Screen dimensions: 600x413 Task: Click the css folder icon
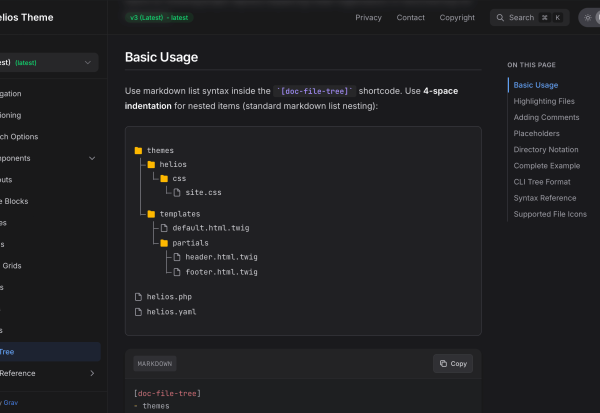click(x=164, y=178)
